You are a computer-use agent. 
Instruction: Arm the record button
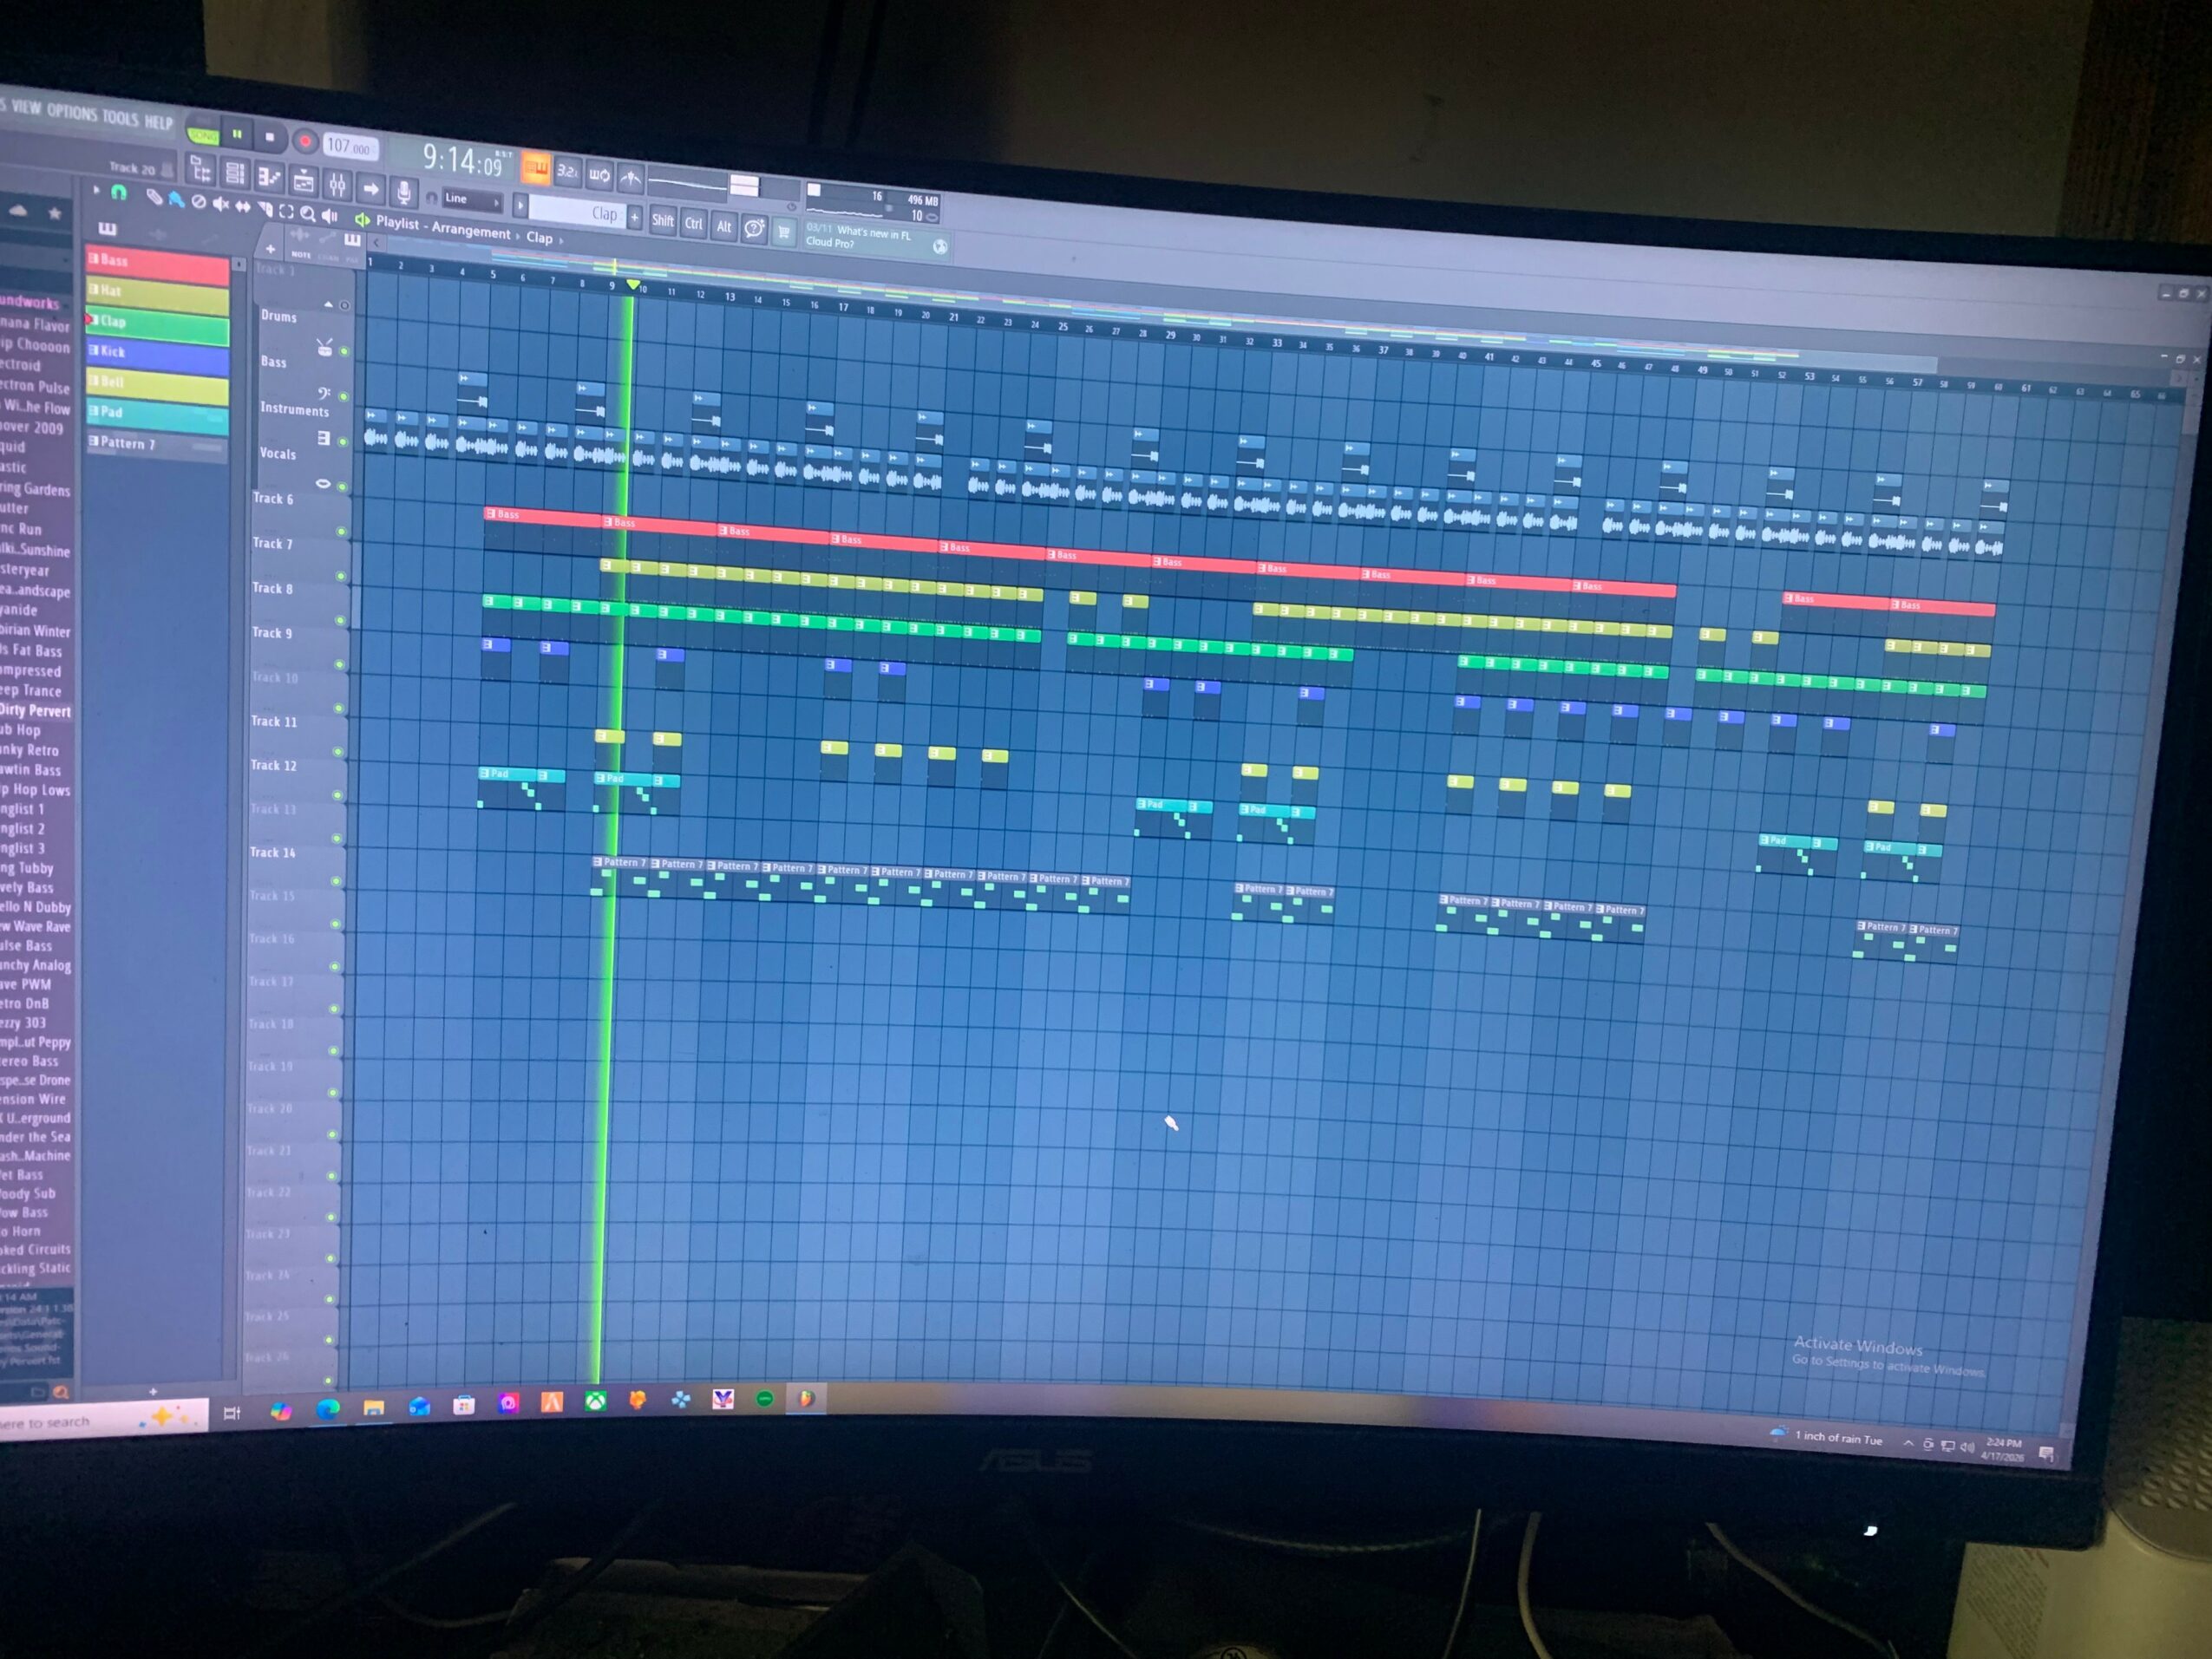305,141
